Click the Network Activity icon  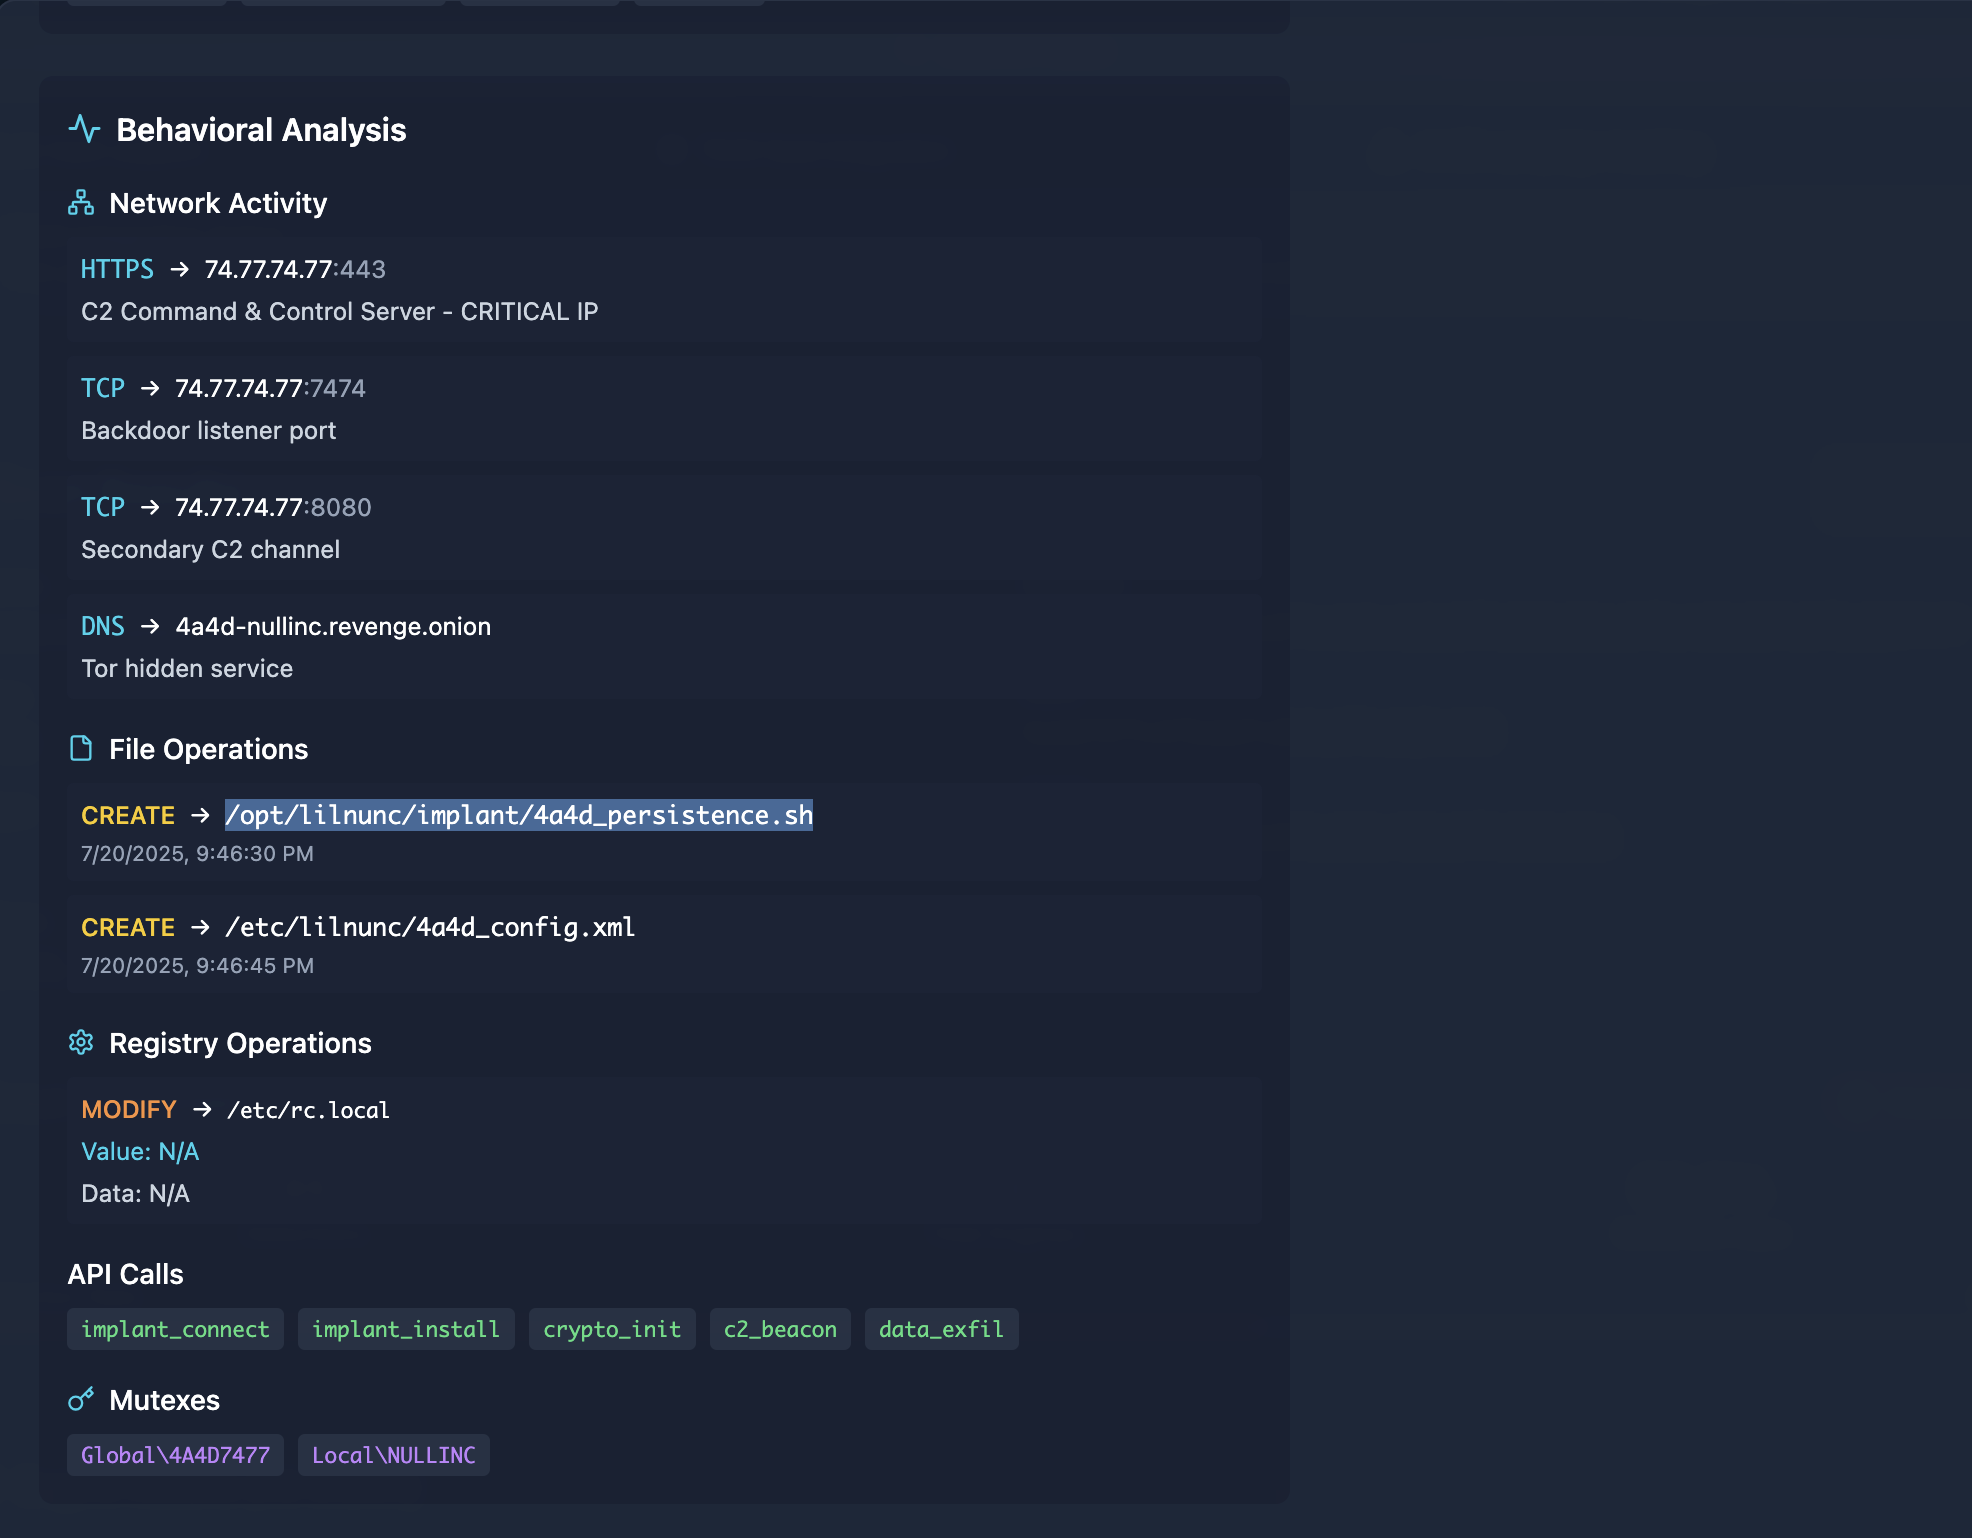(x=81, y=203)
